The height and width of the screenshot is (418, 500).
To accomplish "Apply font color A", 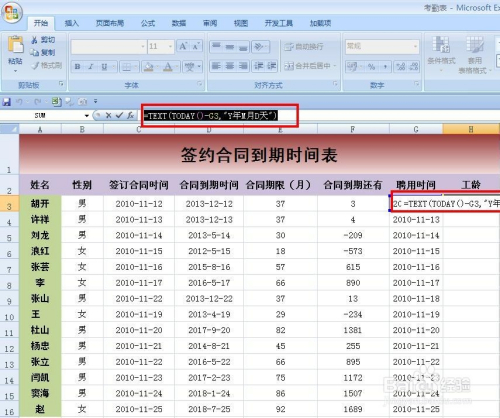I will click(x=168, y=67).
